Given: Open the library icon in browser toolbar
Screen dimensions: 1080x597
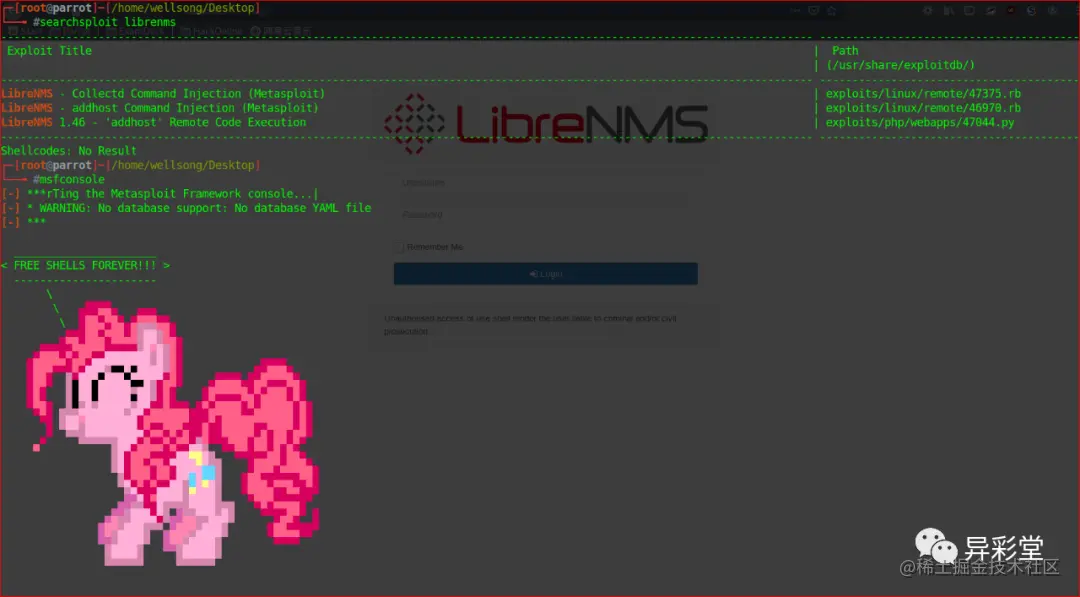Looking at the screenshot, I should click(948, 10).
